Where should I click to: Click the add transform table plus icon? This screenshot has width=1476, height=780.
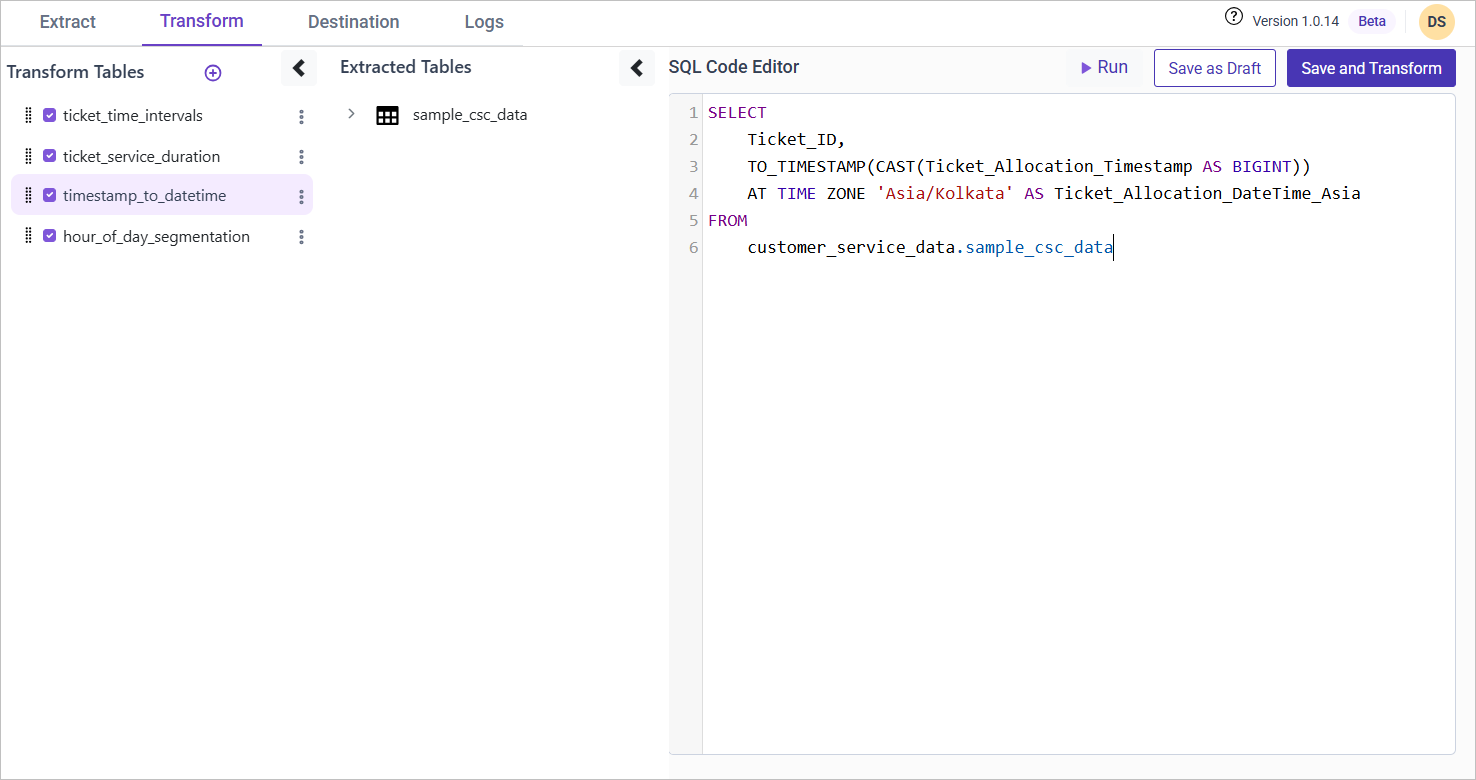click(212, 73)
